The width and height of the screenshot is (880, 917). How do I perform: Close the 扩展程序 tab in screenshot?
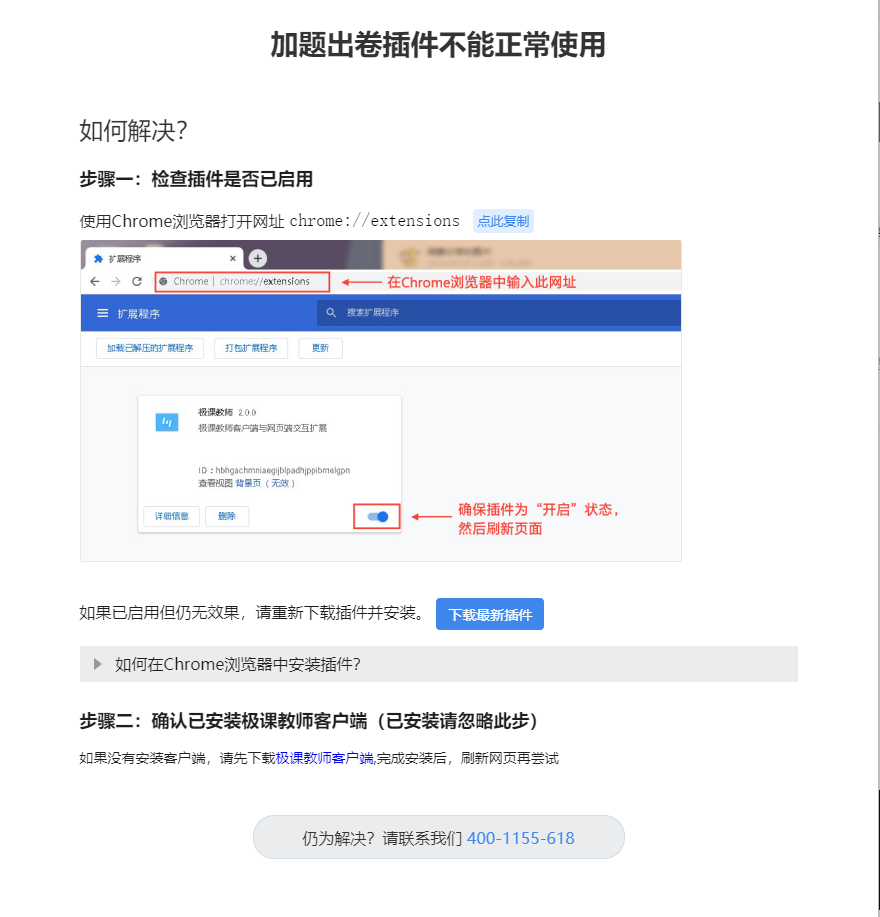[233, 258]
